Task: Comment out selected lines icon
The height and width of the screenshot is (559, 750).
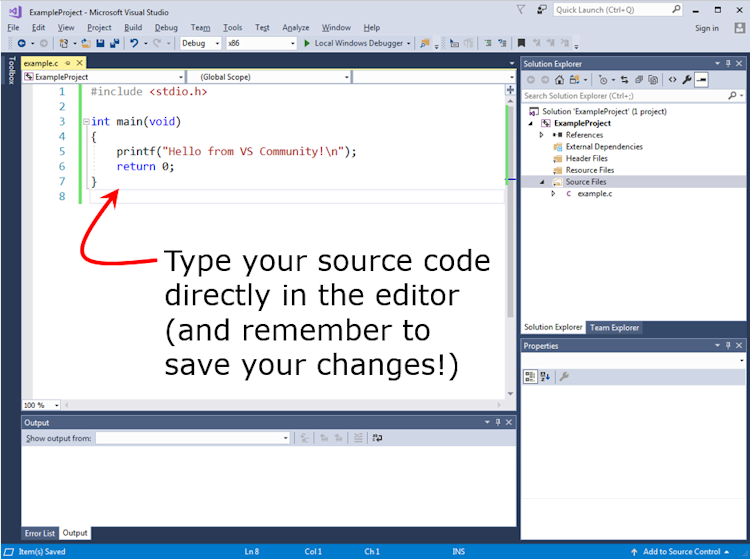Action: click(488, 43)
